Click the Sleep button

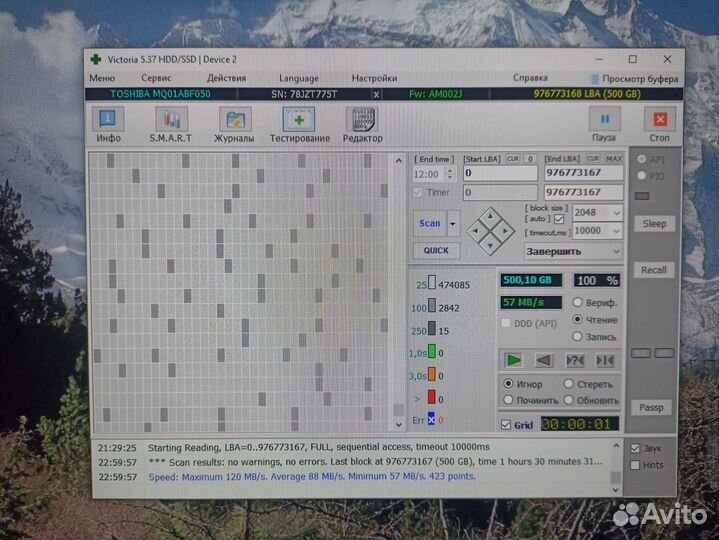pos(654,224)
